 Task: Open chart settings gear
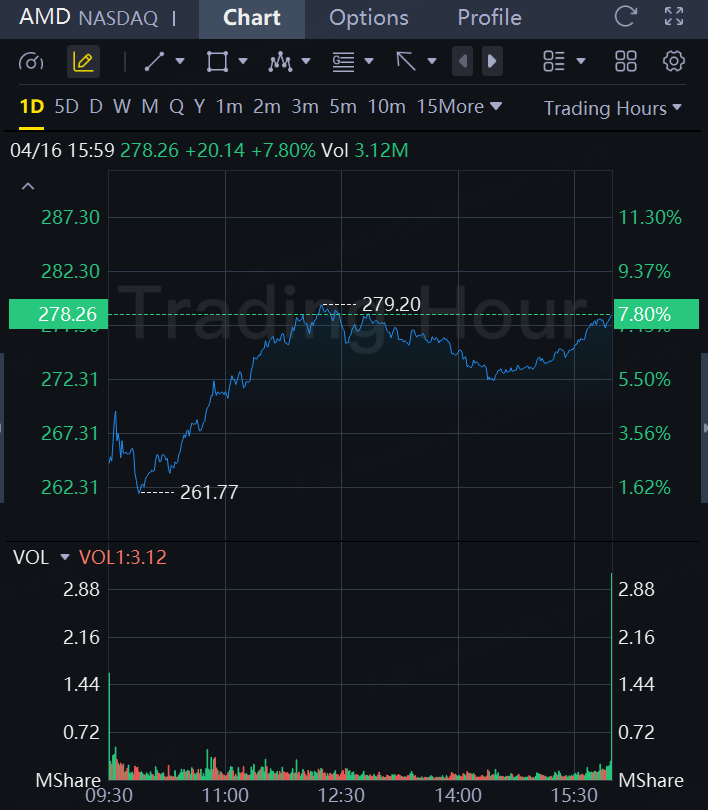click(x=674, y=61)
